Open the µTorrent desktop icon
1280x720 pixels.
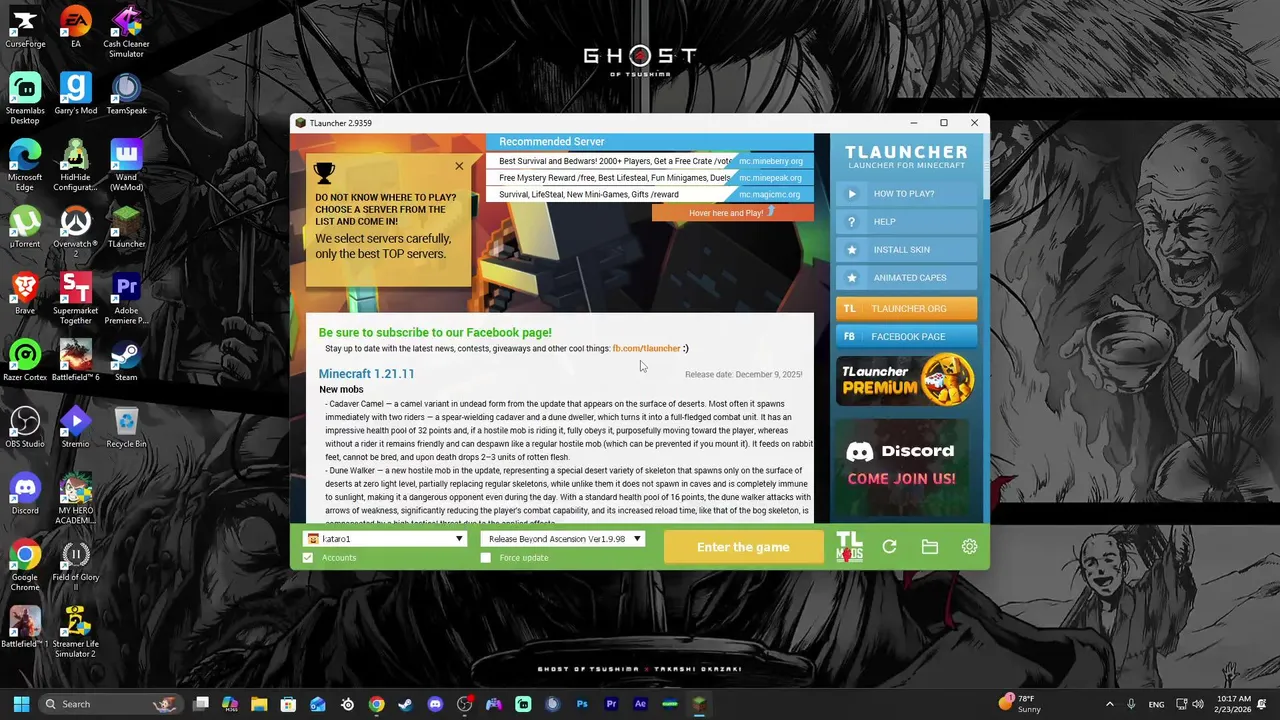pos(25,227)
